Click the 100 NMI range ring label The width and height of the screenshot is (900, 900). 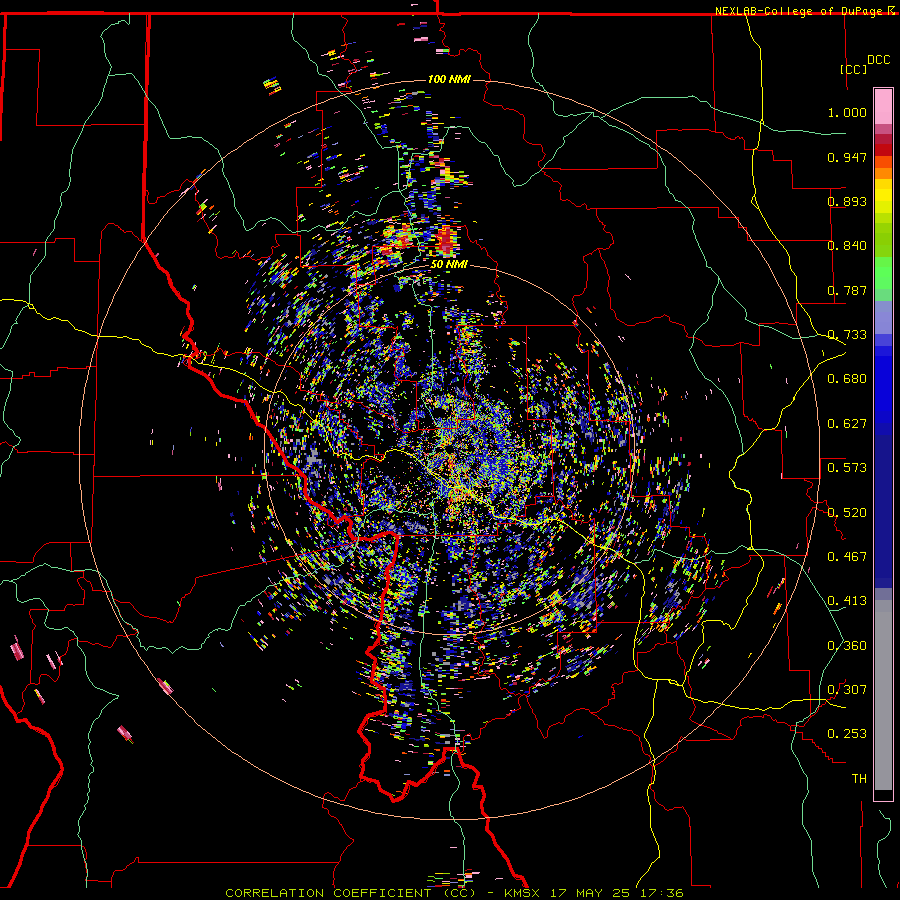[449, 79]
